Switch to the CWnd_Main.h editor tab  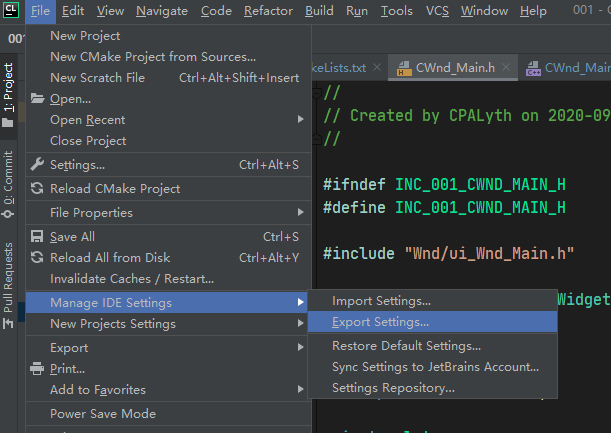coord(455,68)
